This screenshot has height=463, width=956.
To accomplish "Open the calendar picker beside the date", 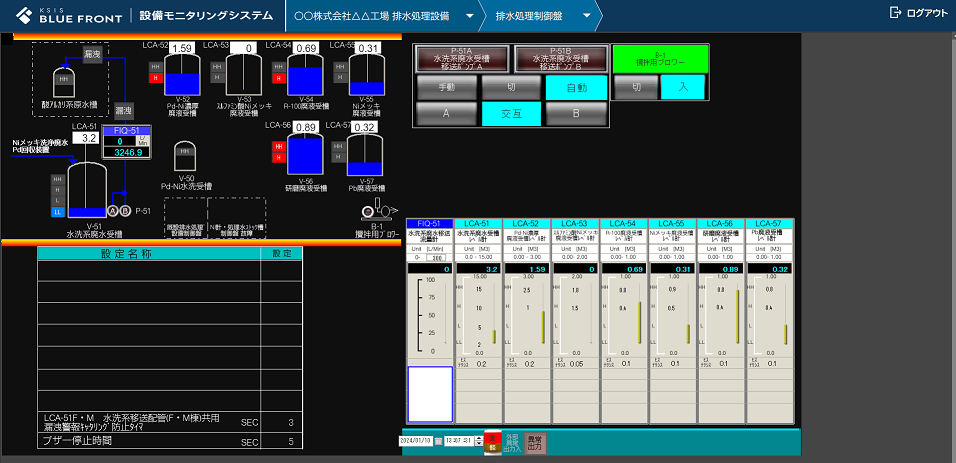I will (437, 440).
